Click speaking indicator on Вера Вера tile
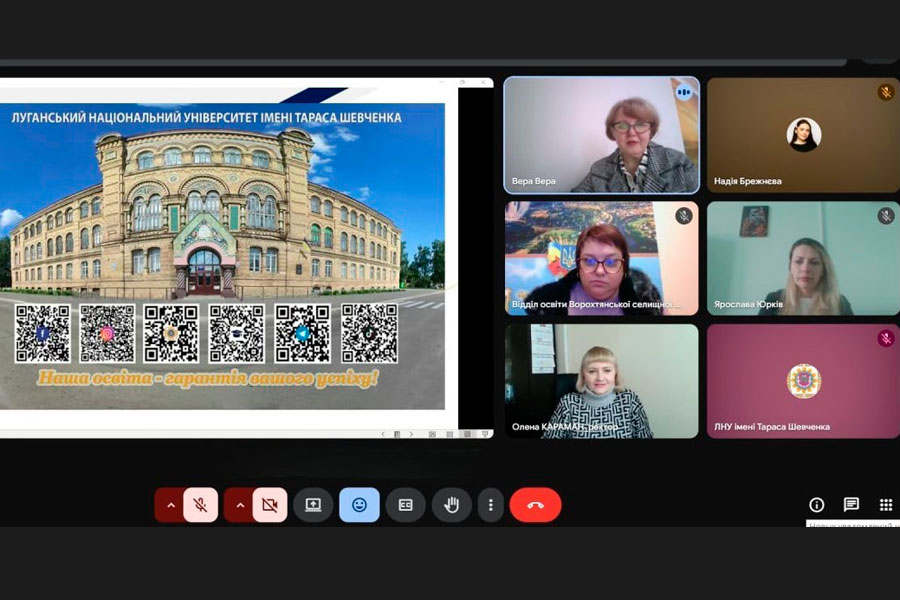This screenshot has height=600, width=900. [x=683, y=92]
